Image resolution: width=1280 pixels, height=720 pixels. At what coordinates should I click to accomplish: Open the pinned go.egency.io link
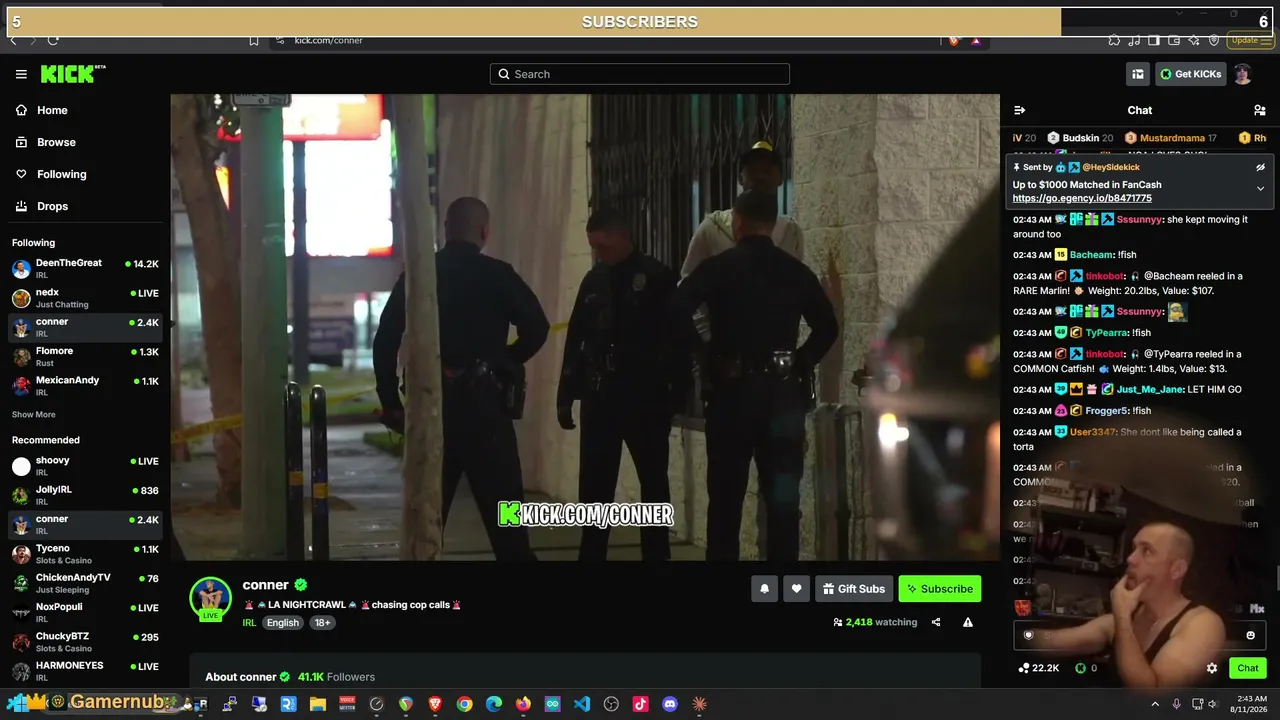(x=1082, y=198)
